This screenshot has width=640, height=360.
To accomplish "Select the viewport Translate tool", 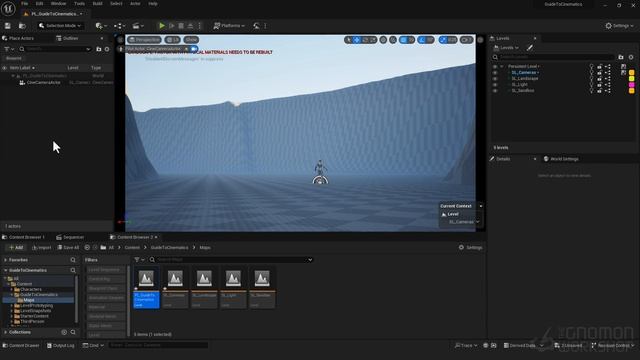I will click(356, 40).
